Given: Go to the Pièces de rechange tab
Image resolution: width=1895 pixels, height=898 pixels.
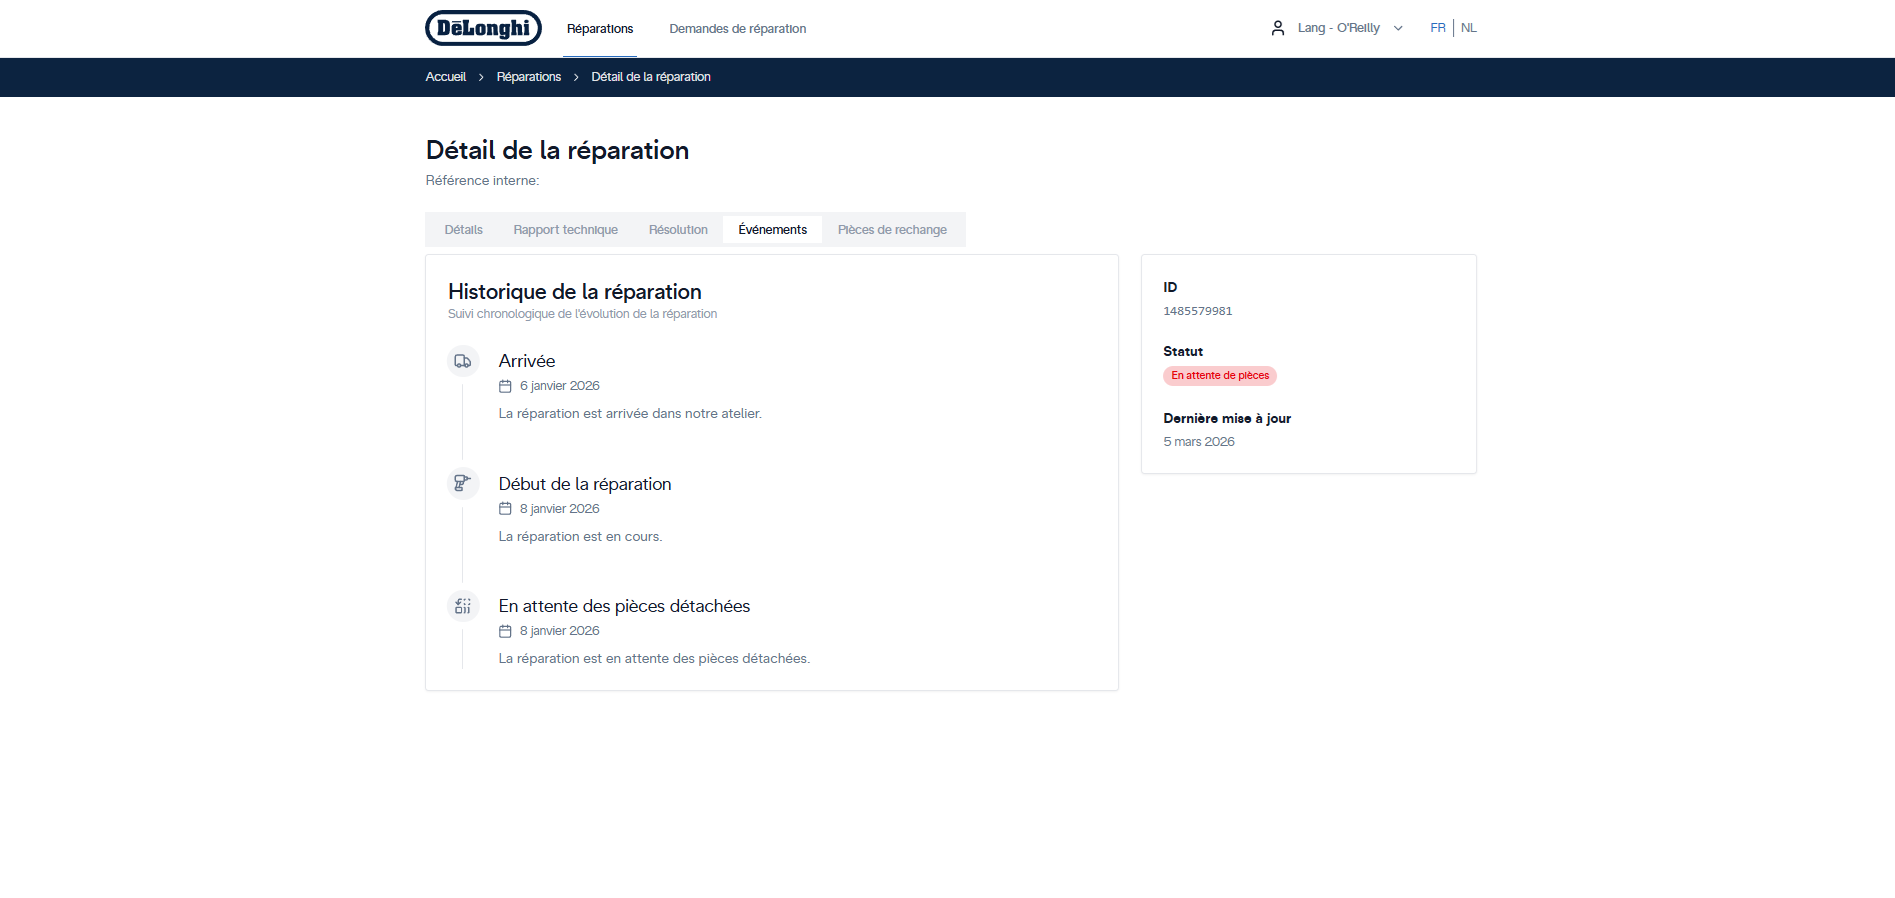Looking at the screenshot, I should (892, 230).
